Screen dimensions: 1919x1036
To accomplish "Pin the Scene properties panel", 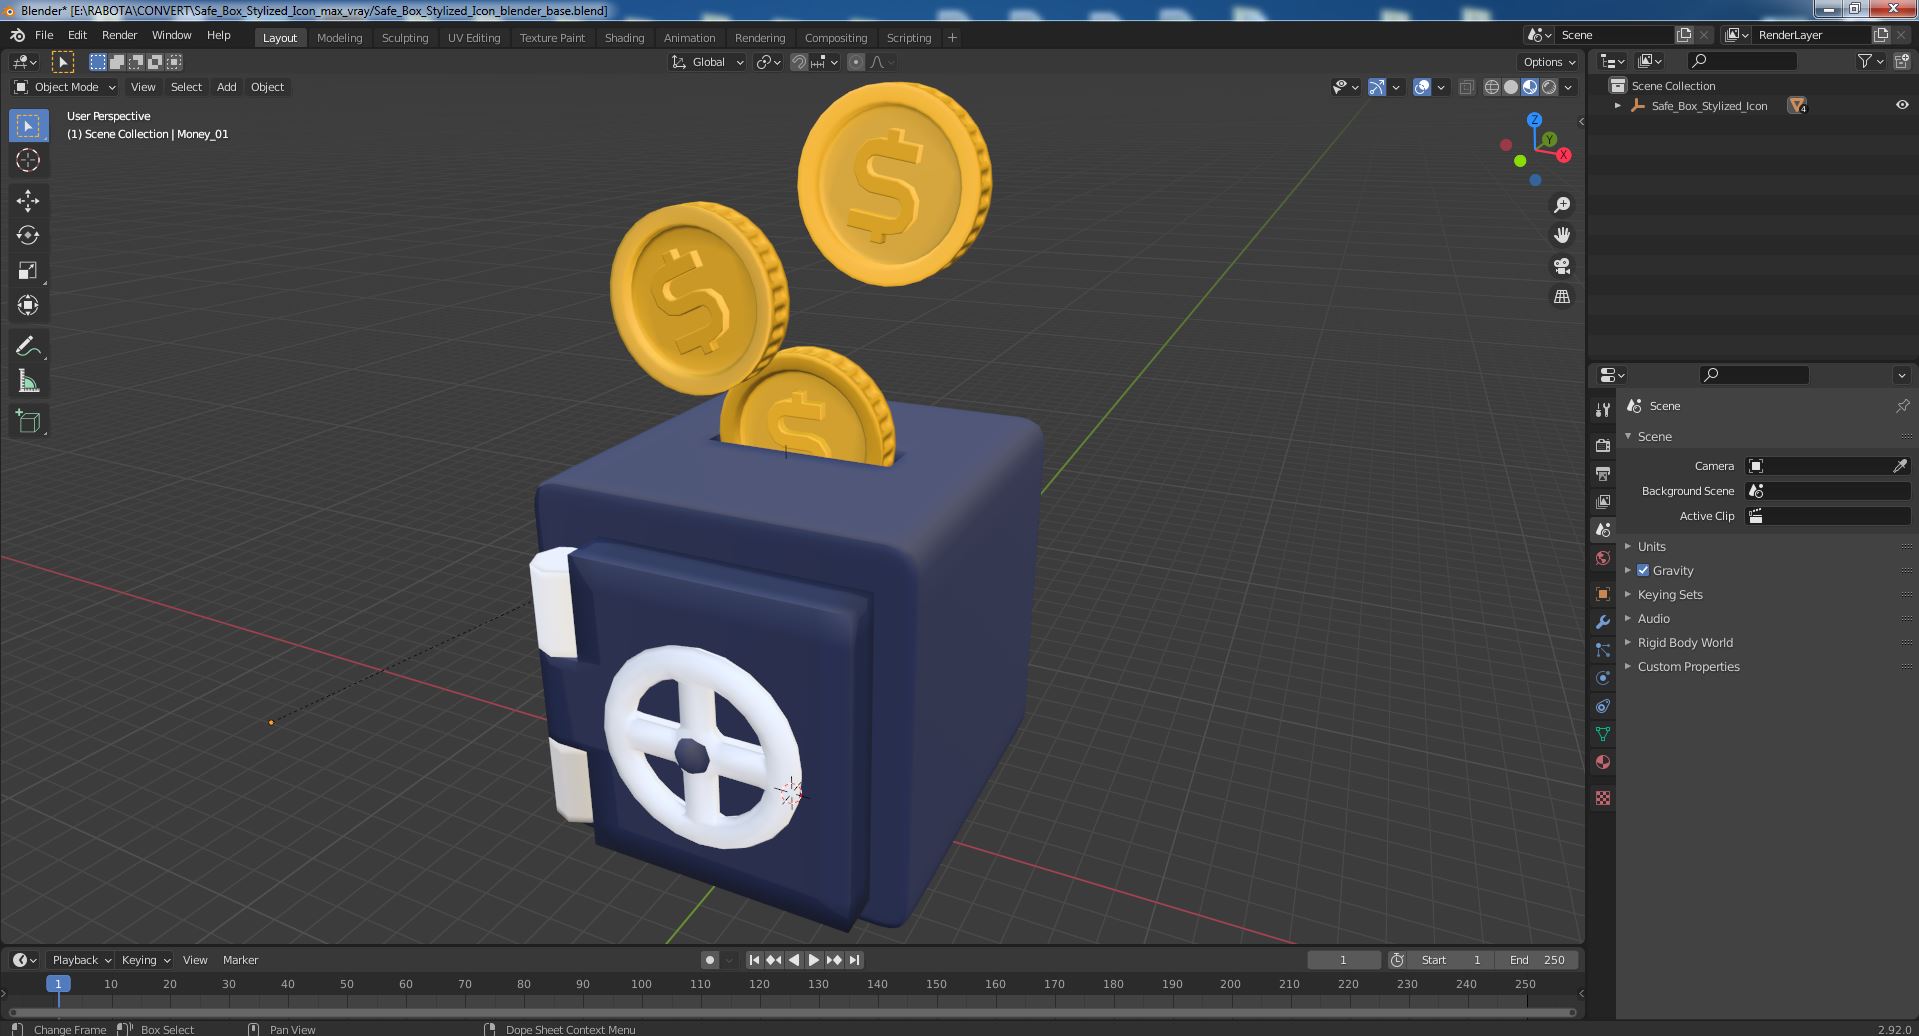I will click(1902, 406).
